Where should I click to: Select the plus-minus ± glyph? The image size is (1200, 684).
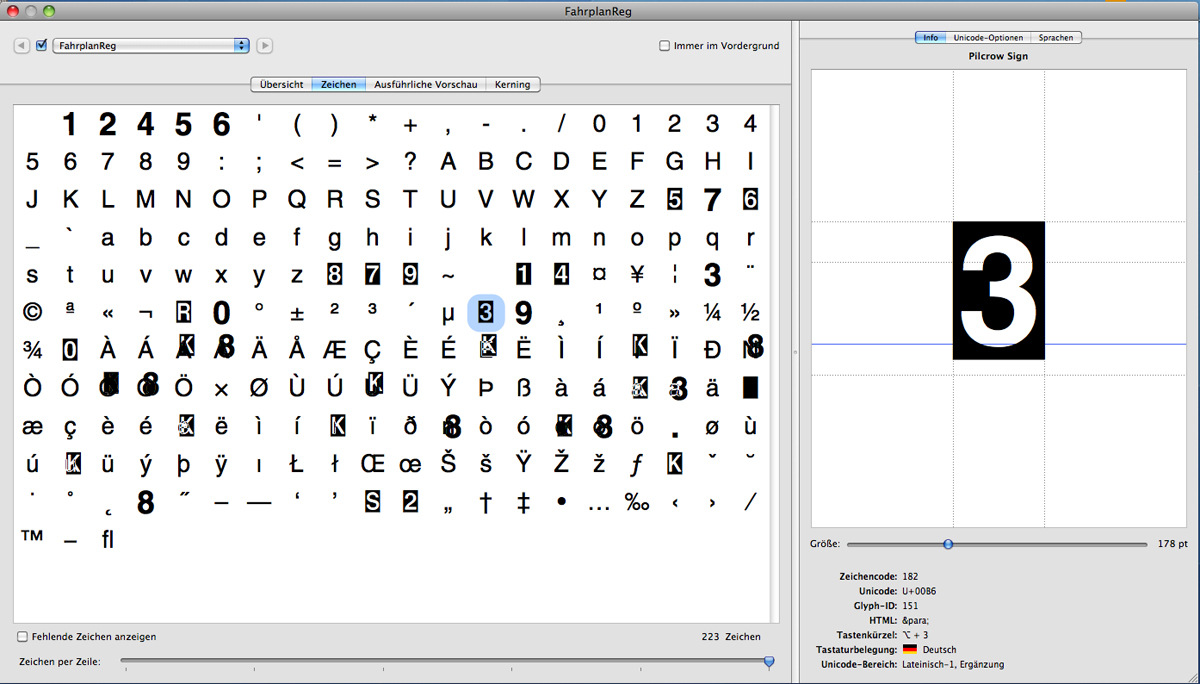coord(297,313)
